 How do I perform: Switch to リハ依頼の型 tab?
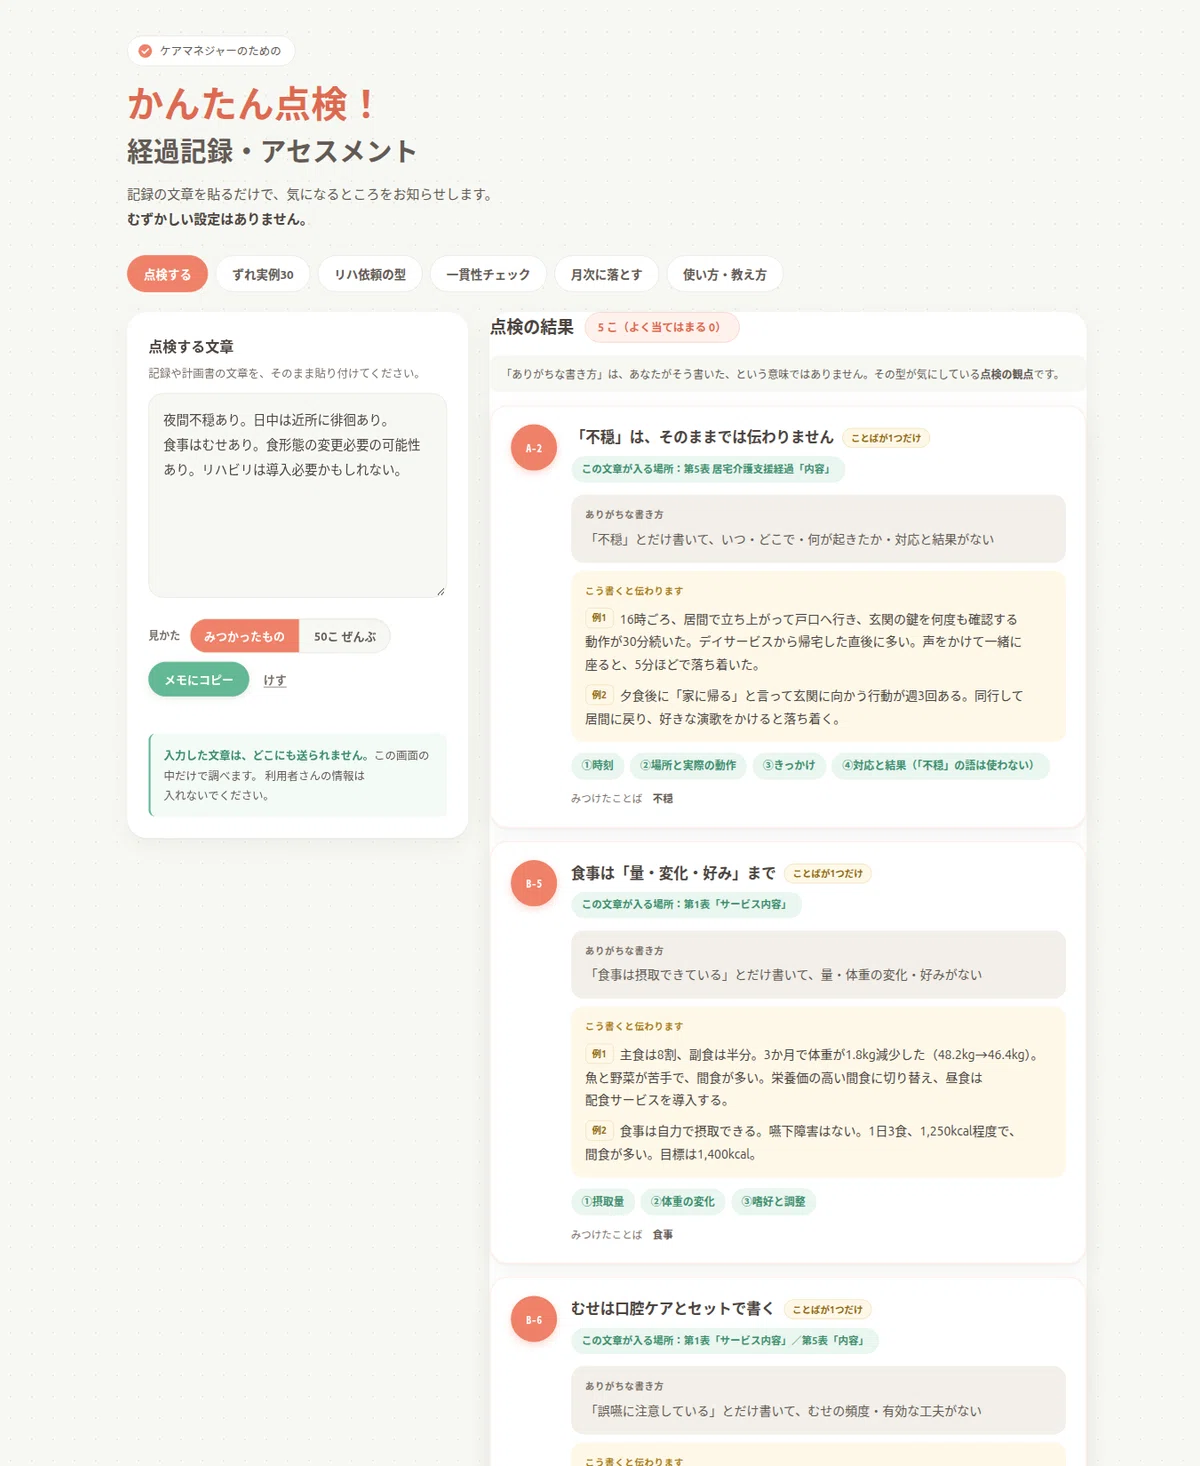[370, 274]
